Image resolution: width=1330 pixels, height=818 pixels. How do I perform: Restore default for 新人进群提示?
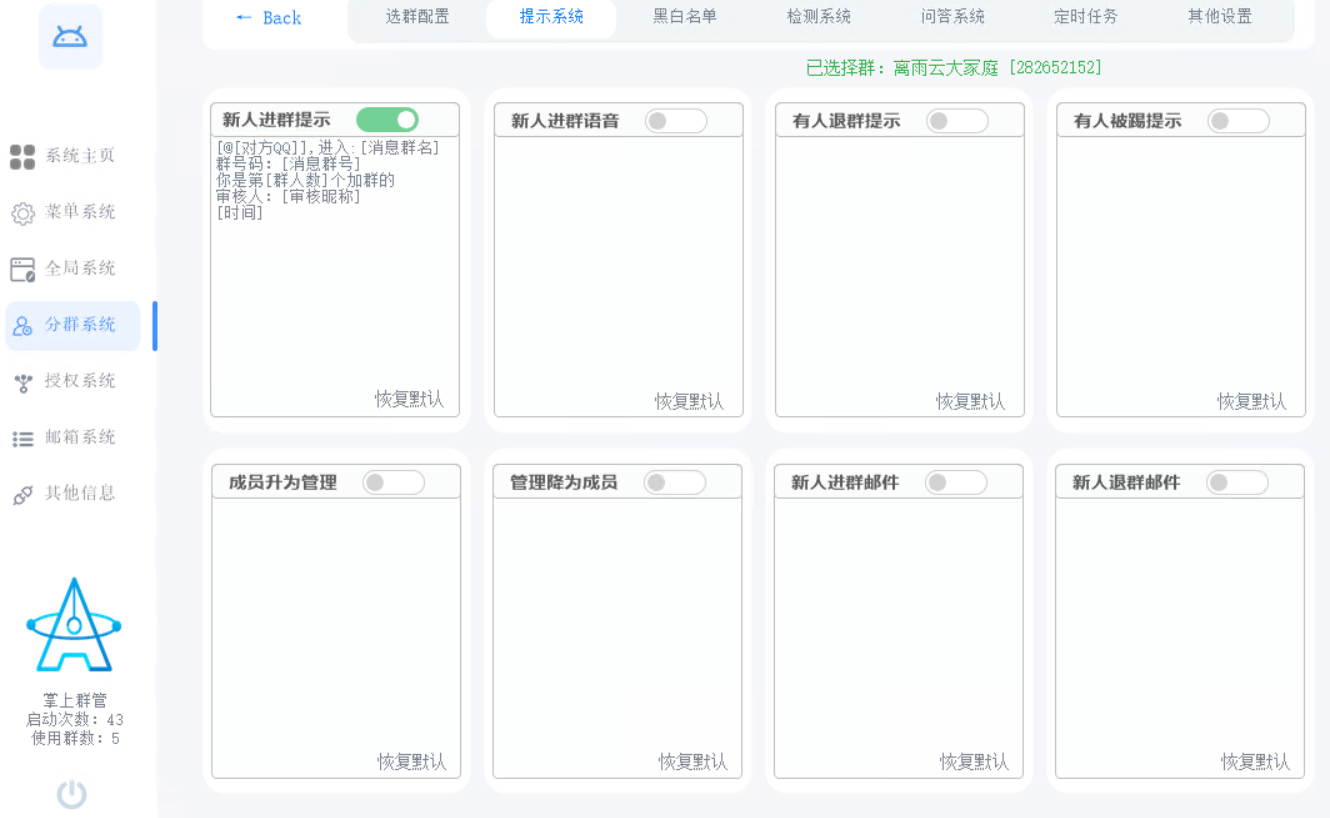point(410,400)
